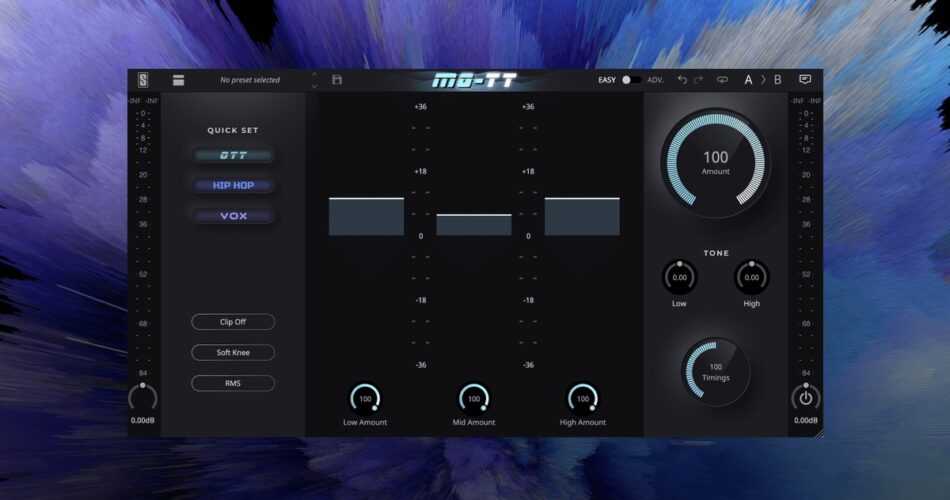This screenshot has height=500, width=950.
Task: Toggle the Clip Off button
Action: coord(233,322)
